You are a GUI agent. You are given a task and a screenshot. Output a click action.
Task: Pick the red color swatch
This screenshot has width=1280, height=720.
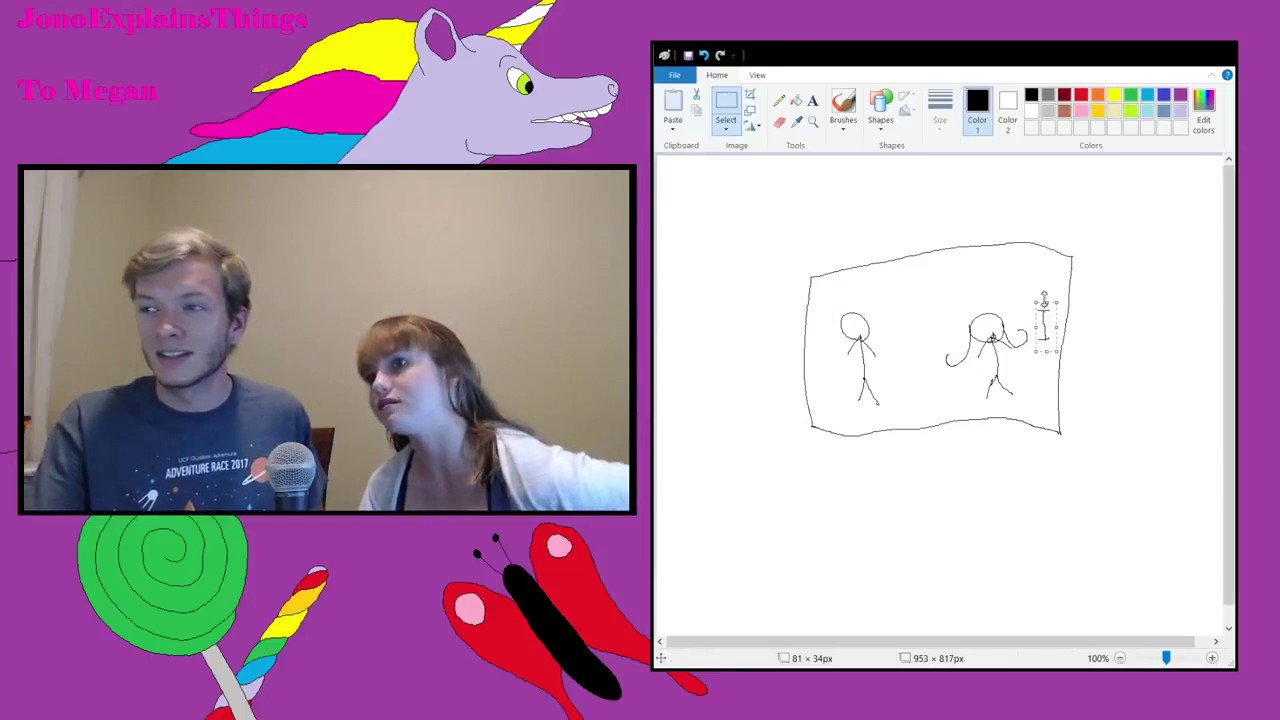coord(1081,95)
